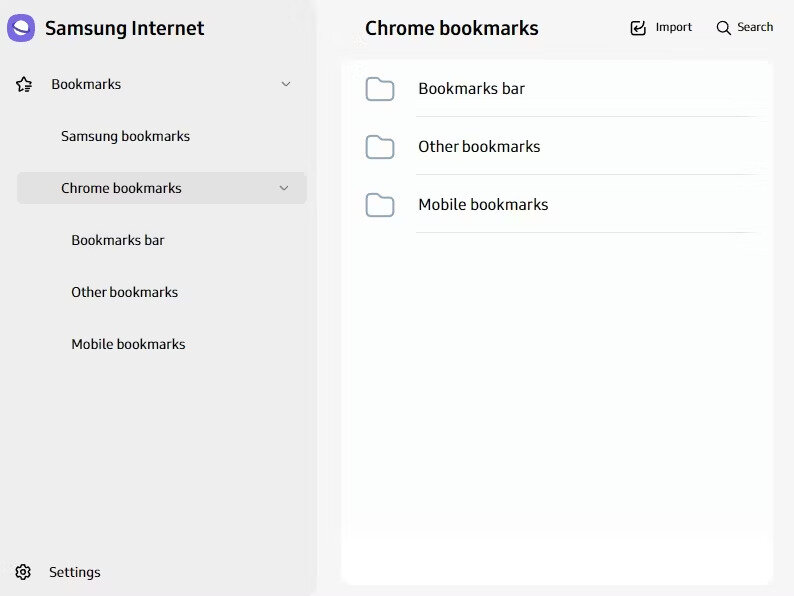Select Other bookmarks in sidebar tree
This screenshot has width=794, height=596.
tap(125, 292)
